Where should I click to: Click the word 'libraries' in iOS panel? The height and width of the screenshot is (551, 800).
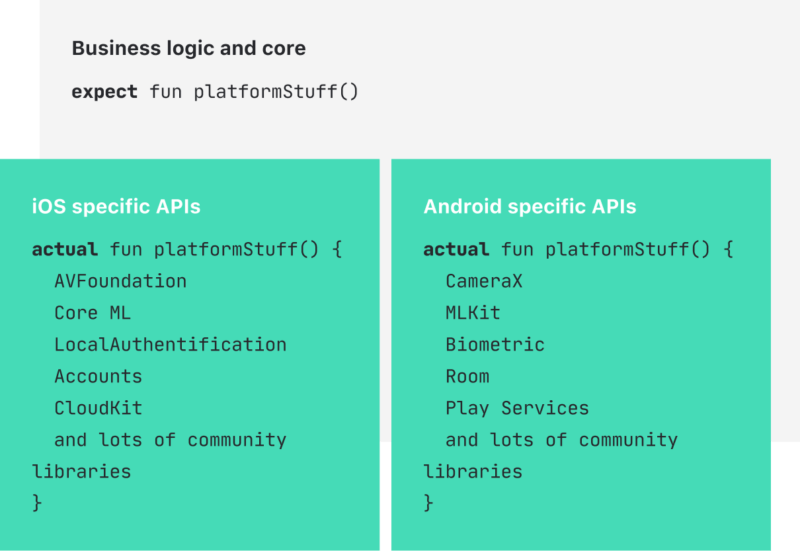82,471
